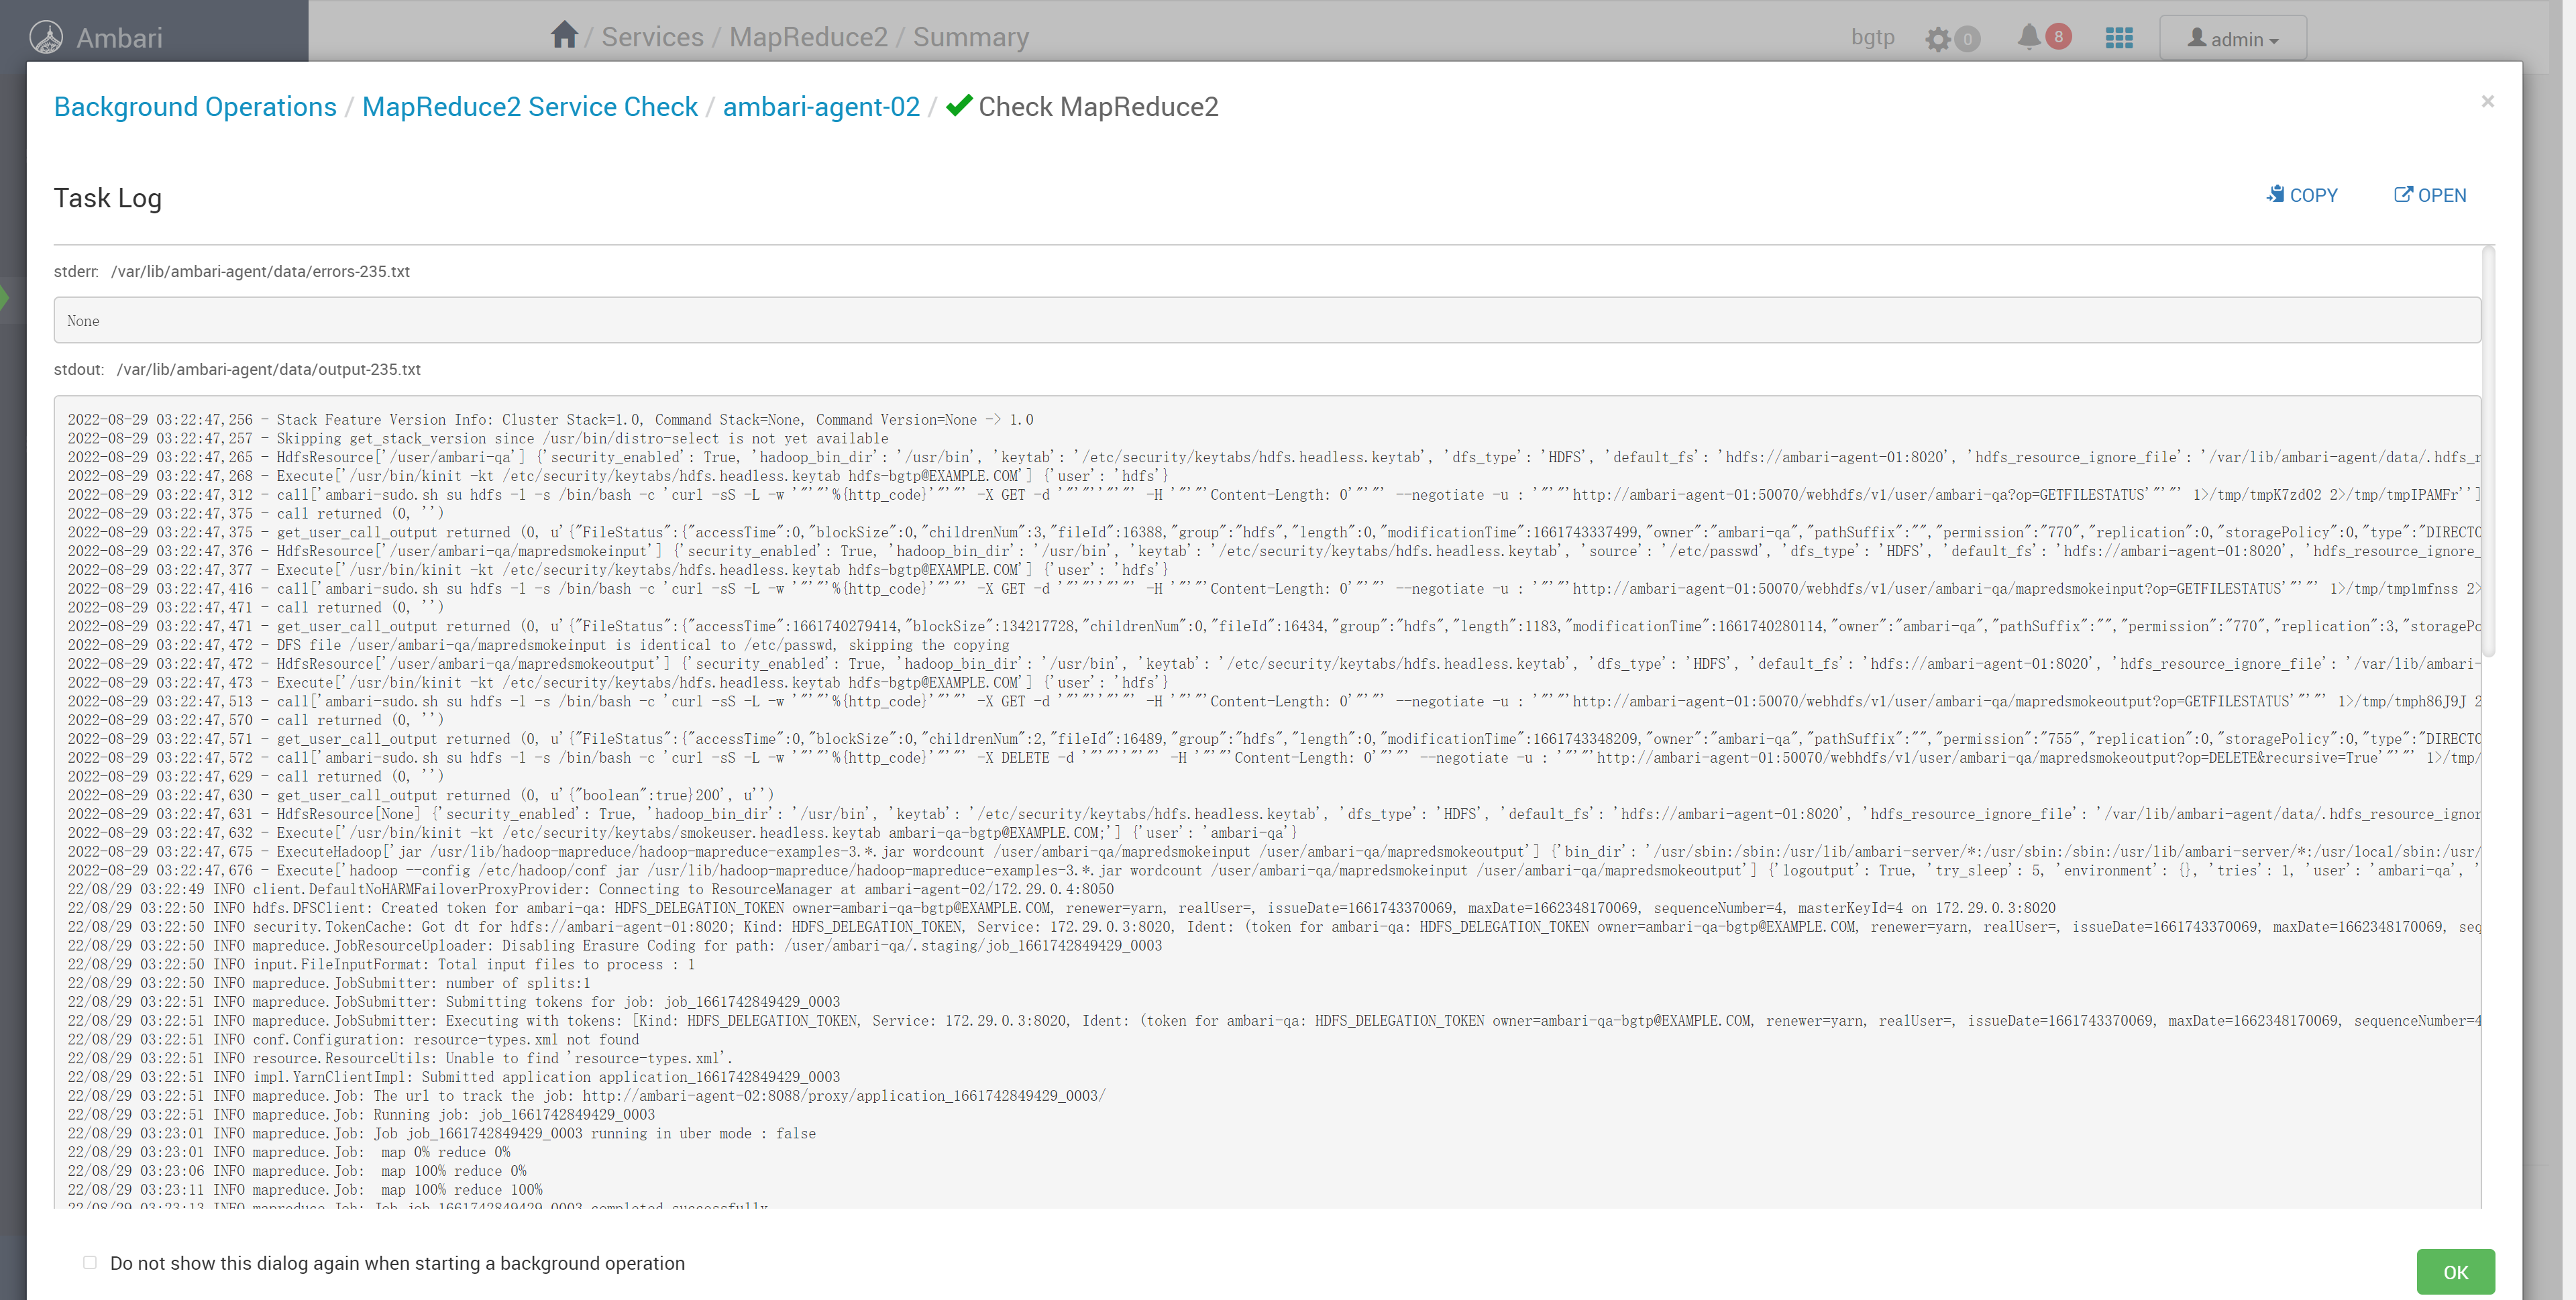Navigate to Background Operations breadcrumb
This screenshot has height=1300, width=2576.
(195, 107)
